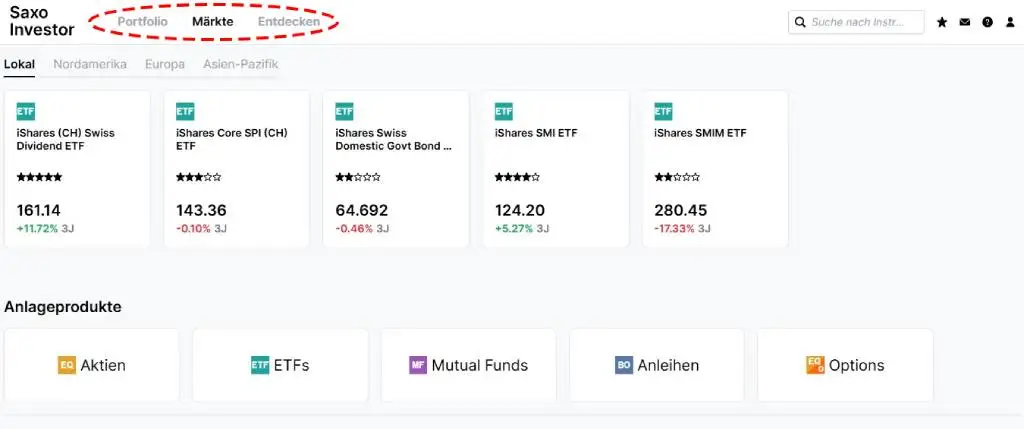Open the help question mark icon

point(987,22)
